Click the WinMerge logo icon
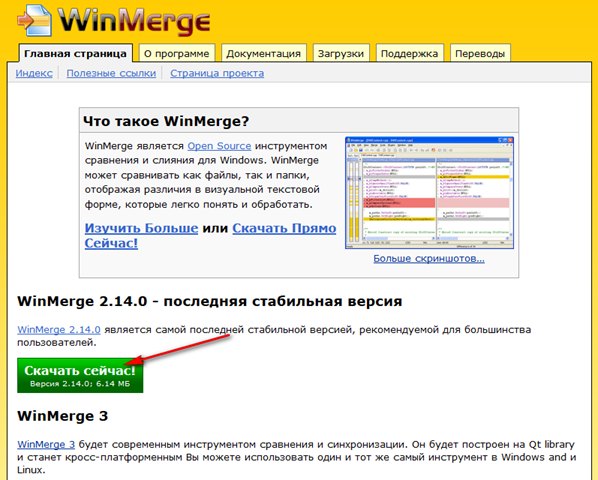Screen dimensions: 598x480 coord(34,21)
